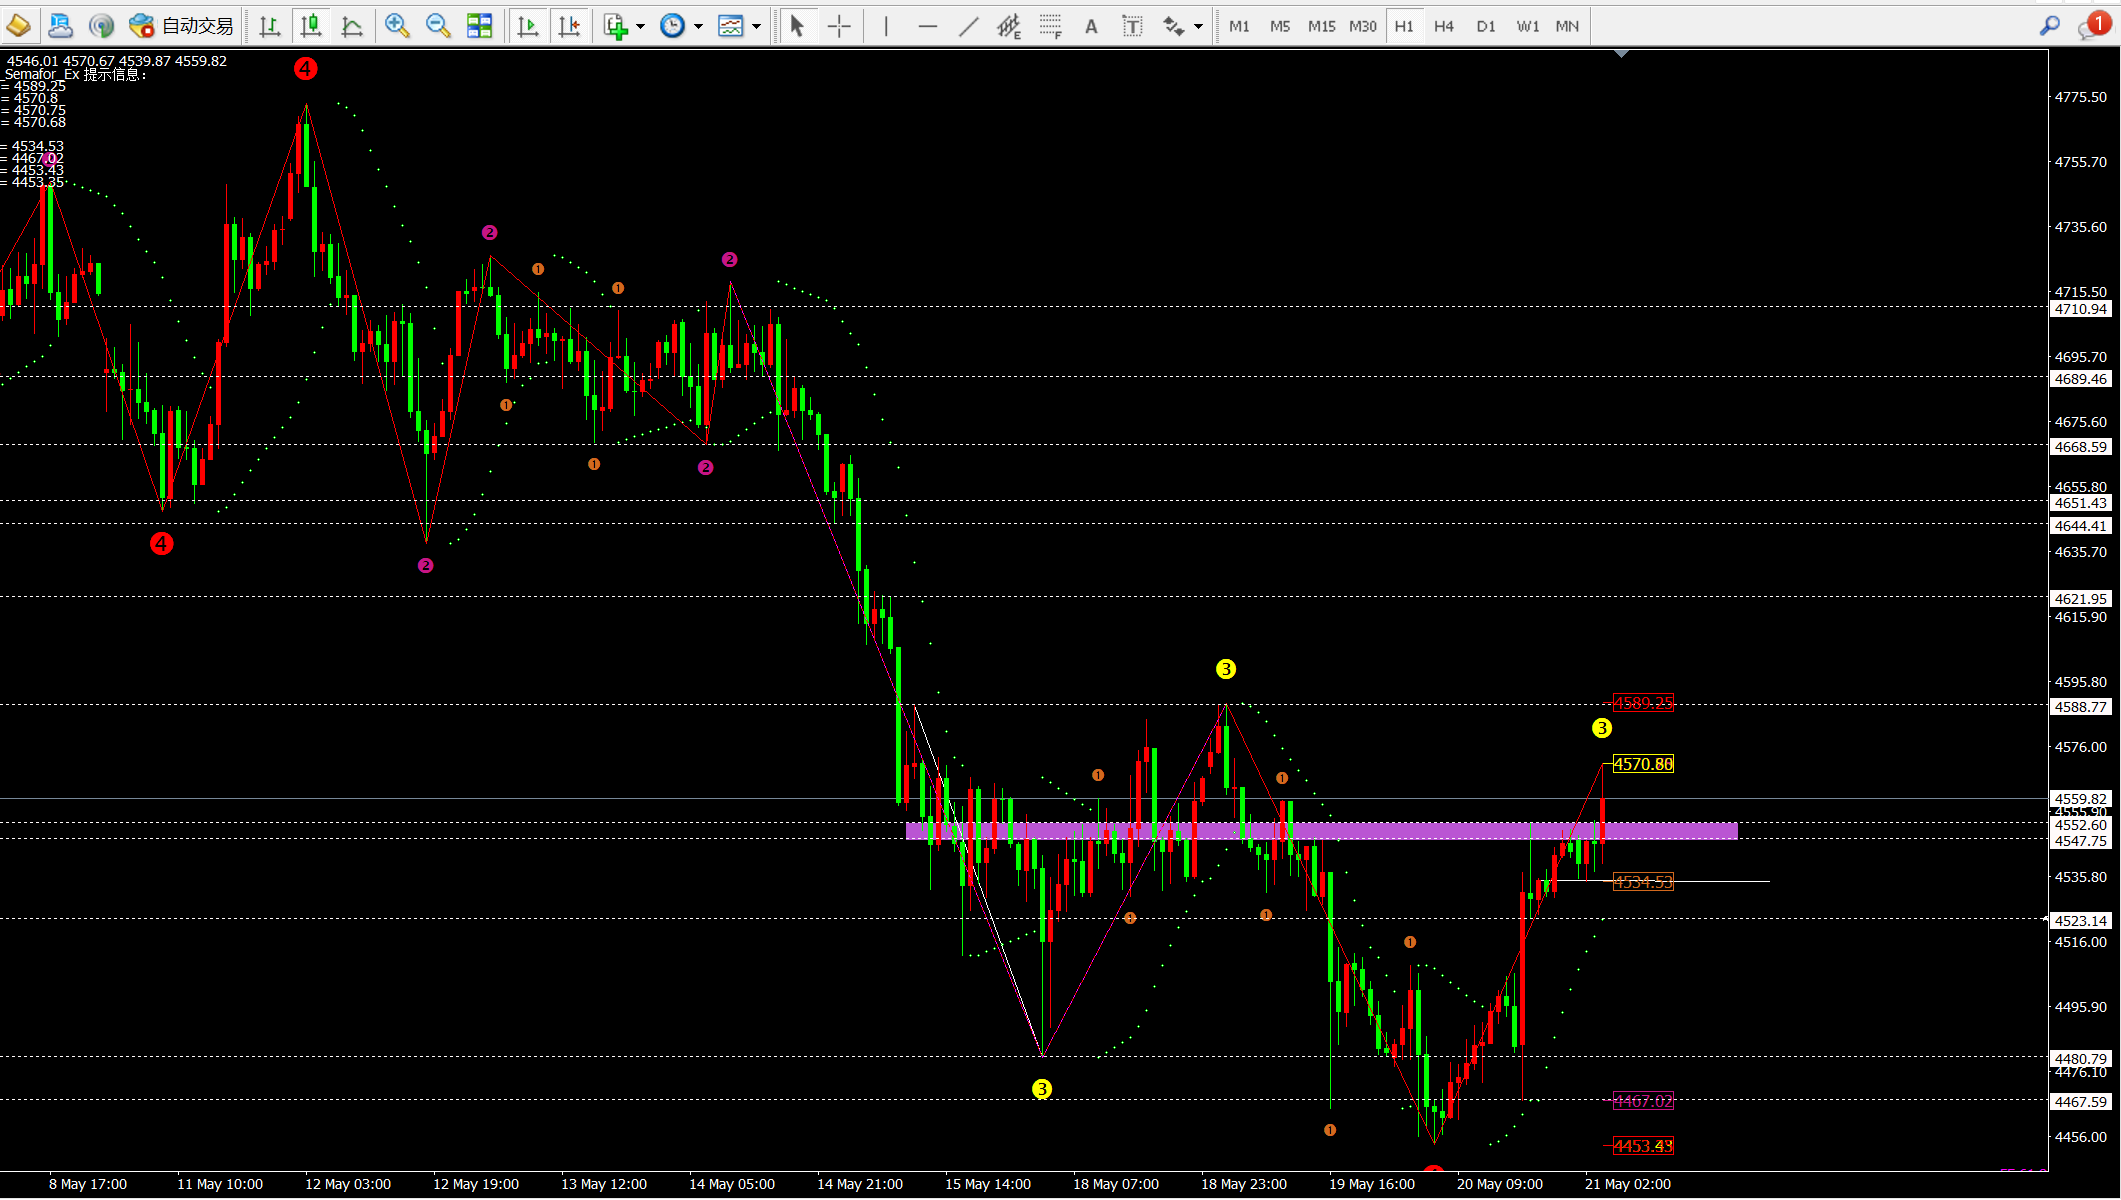Open the chat notifications with badge 1
Viewport: 2121px width, 1200px height.
point(2094,26)
